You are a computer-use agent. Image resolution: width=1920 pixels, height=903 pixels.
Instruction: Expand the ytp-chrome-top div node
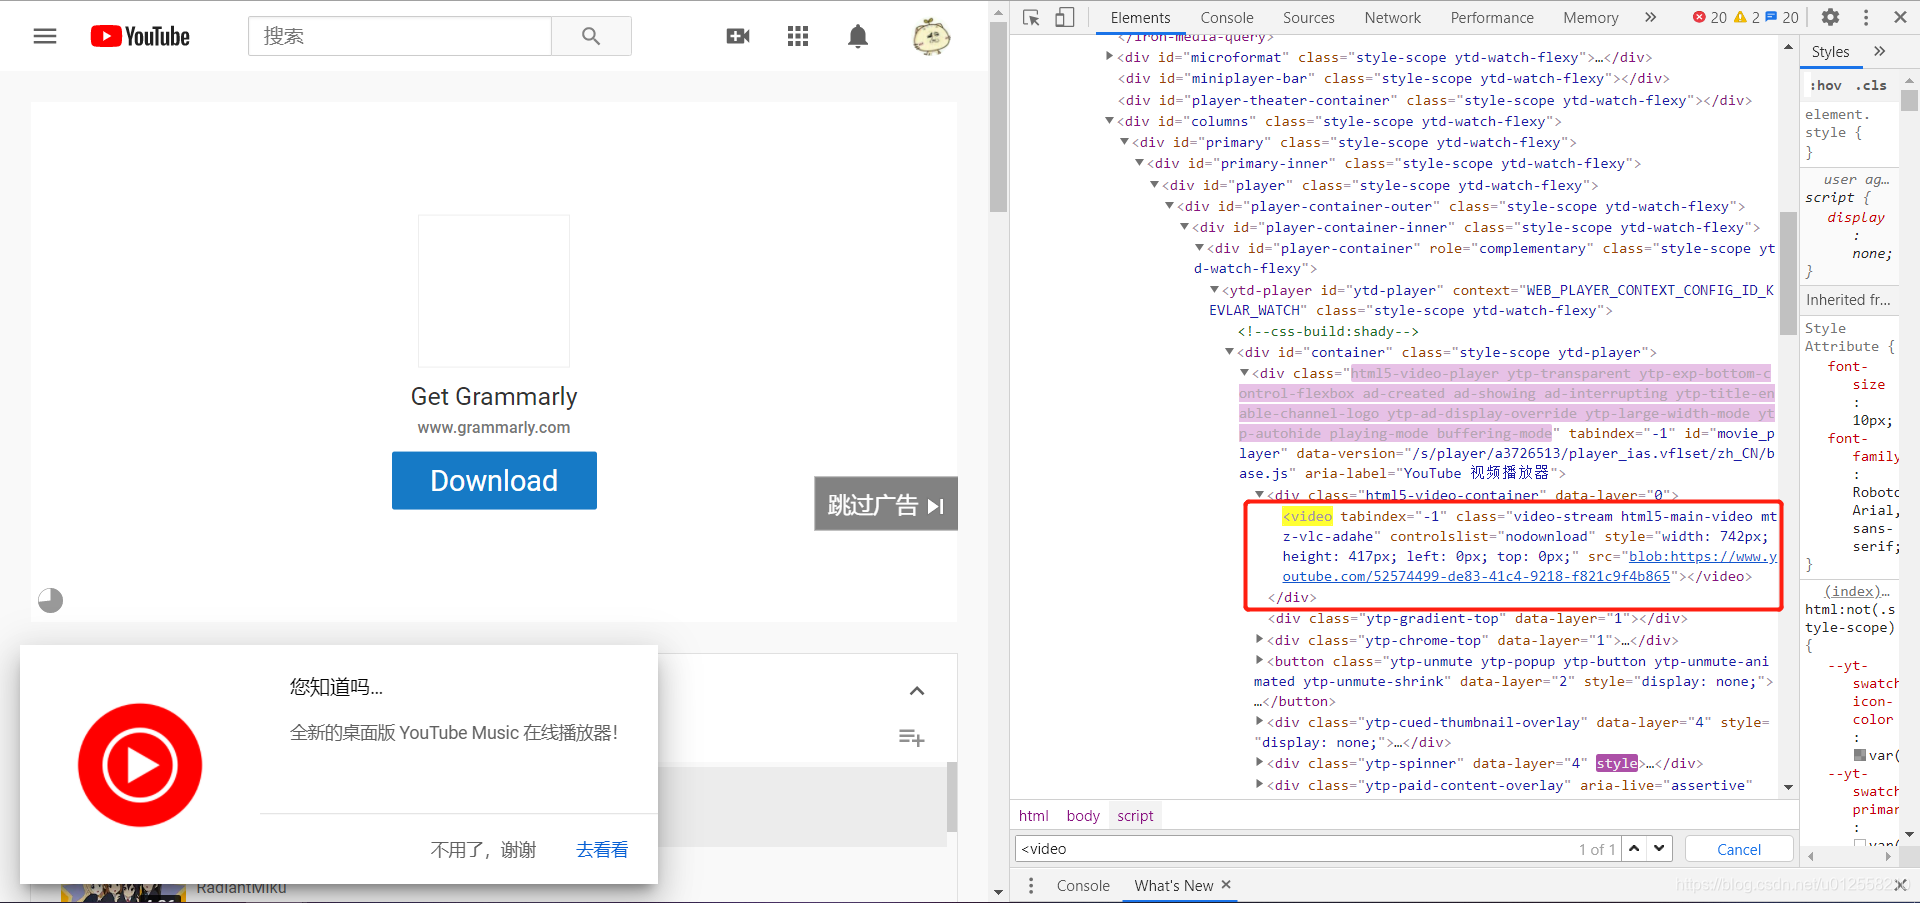pyautogui.click(x=1259, y=640)
